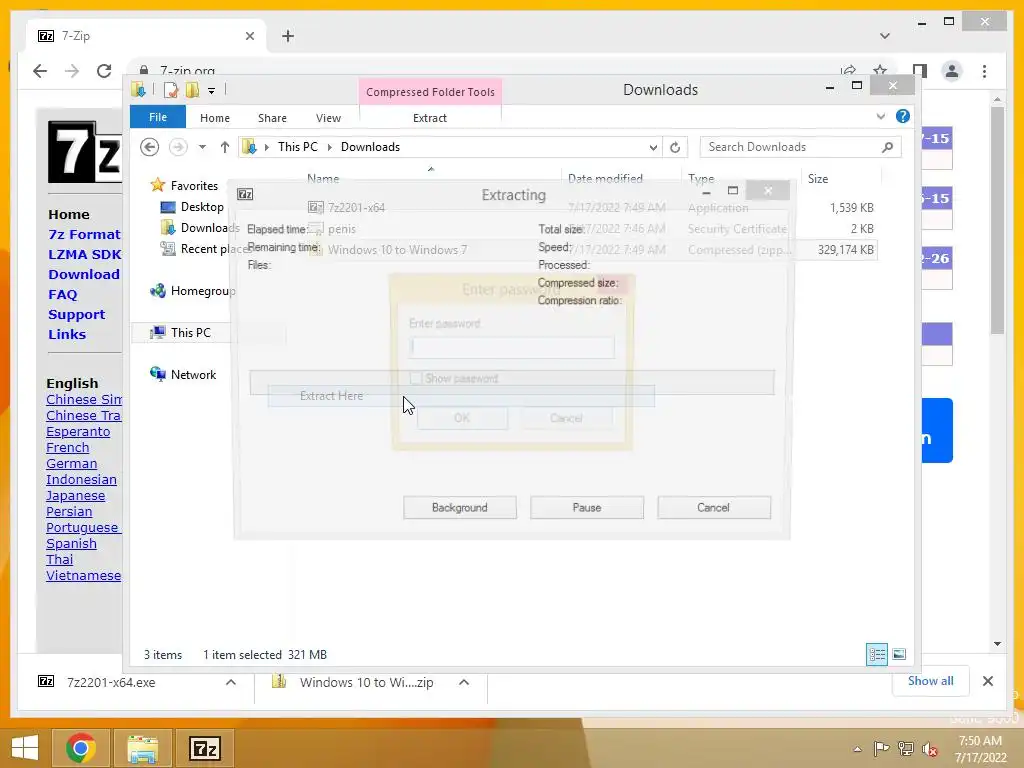This screenshot has height=768, width=1024.
Task: Open the Extract ribbon tab
Action: click(x=430, y=118)
